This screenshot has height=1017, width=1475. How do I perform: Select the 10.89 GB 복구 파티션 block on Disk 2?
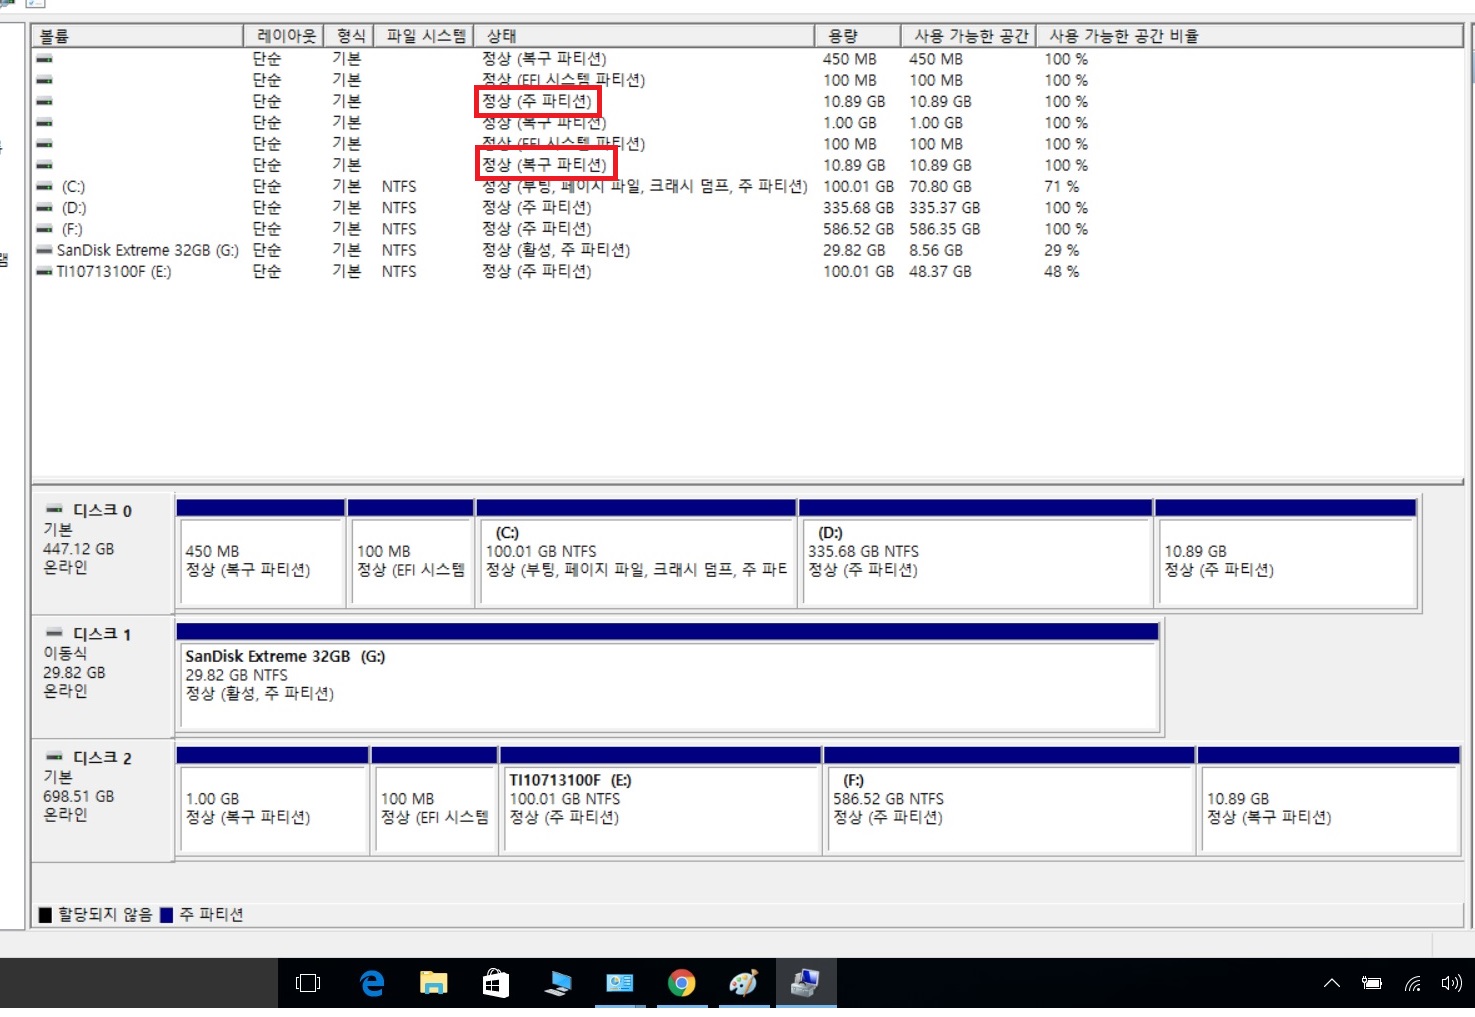[1329, 801]
